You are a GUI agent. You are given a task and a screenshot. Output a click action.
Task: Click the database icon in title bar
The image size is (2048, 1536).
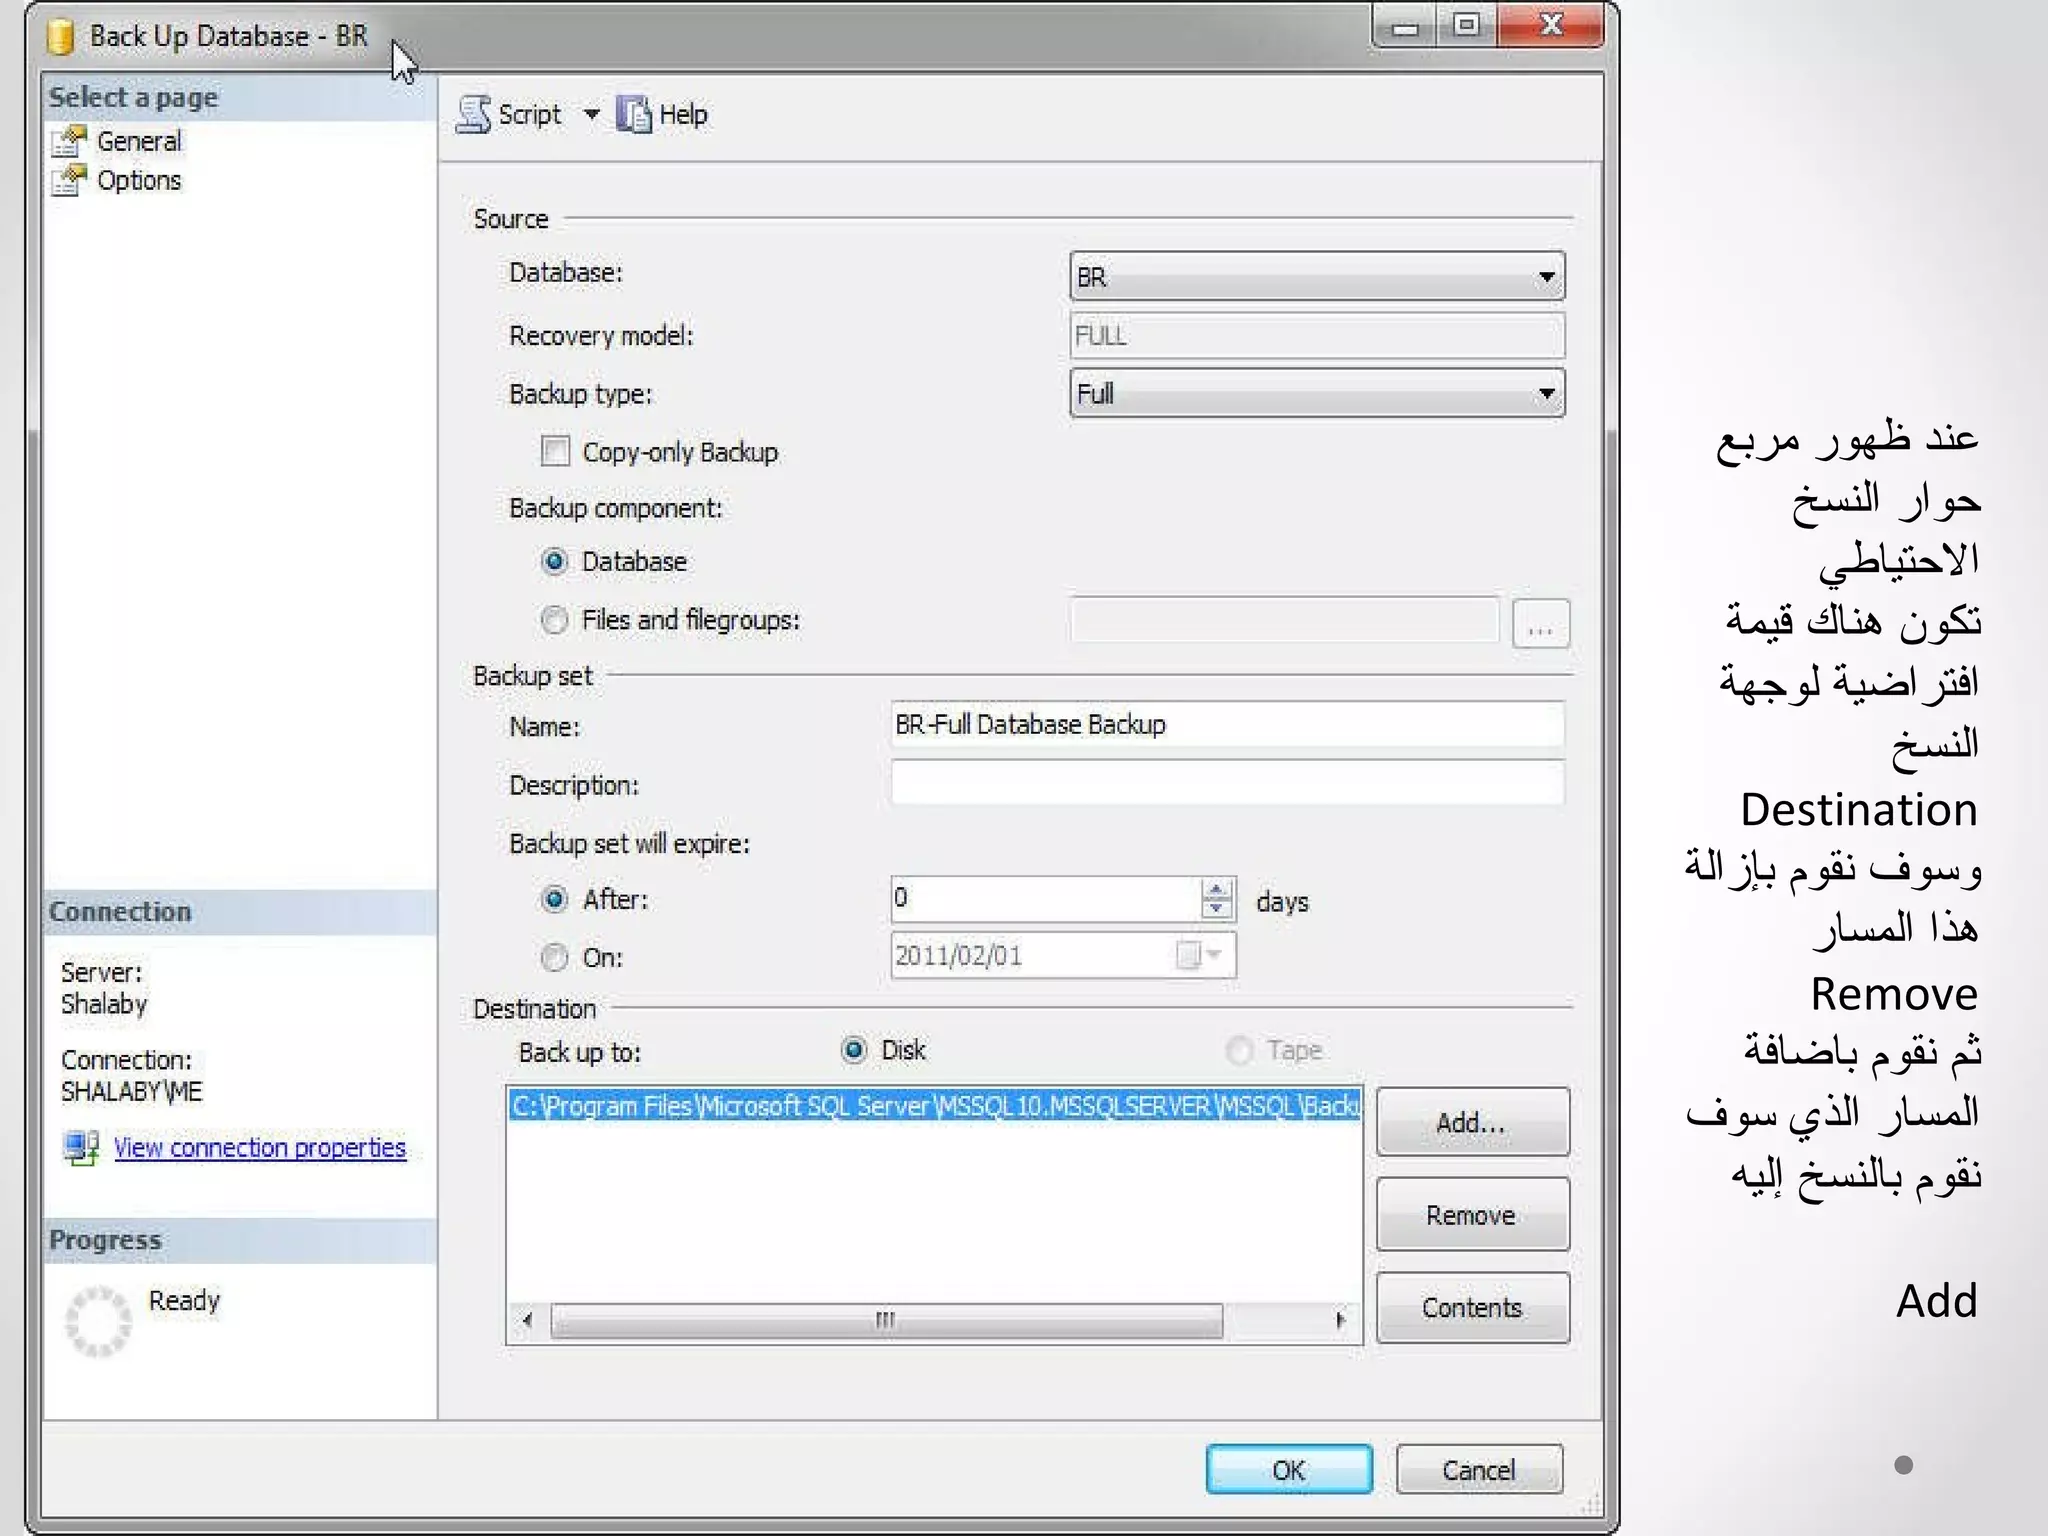[61, 37]
